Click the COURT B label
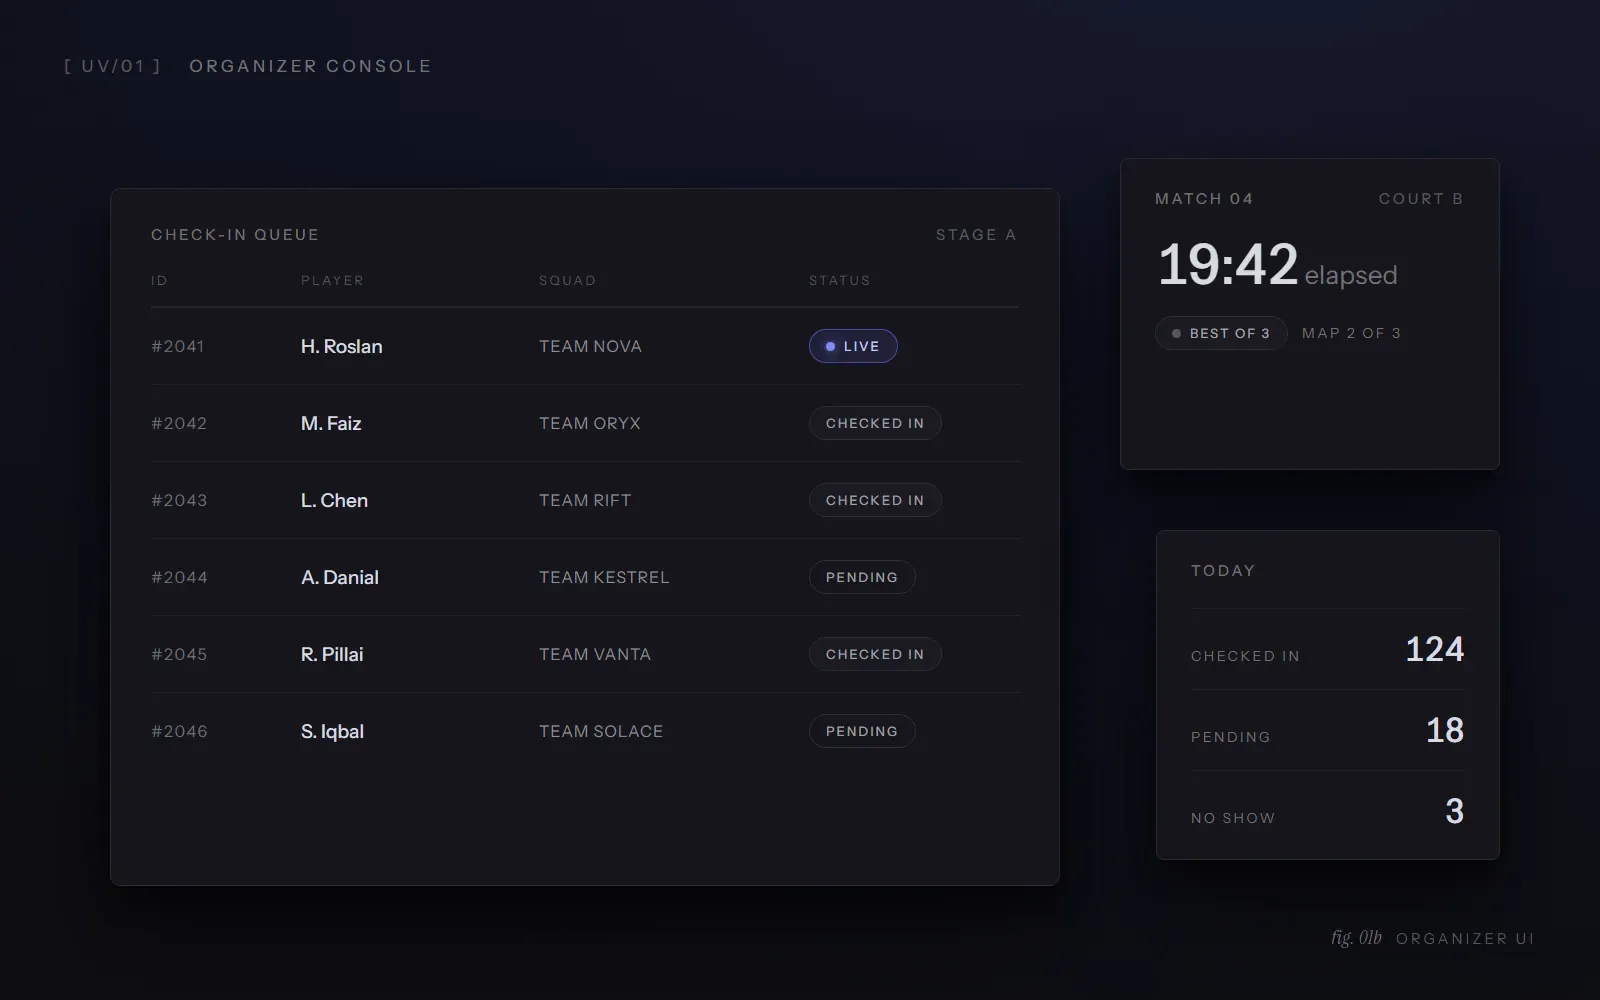 (x=1421, y=199)
